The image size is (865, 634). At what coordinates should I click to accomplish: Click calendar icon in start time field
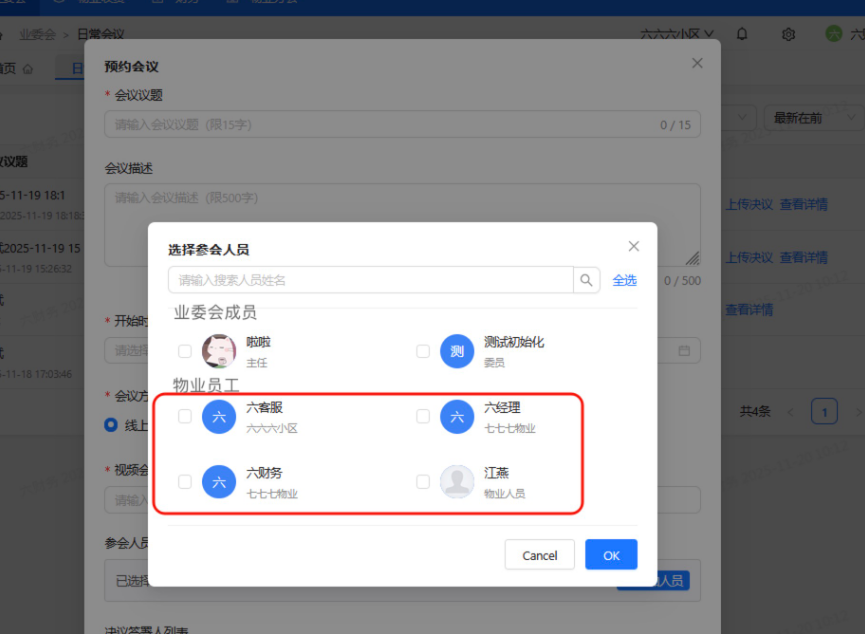pyautogui.click(x=684, y=350)
